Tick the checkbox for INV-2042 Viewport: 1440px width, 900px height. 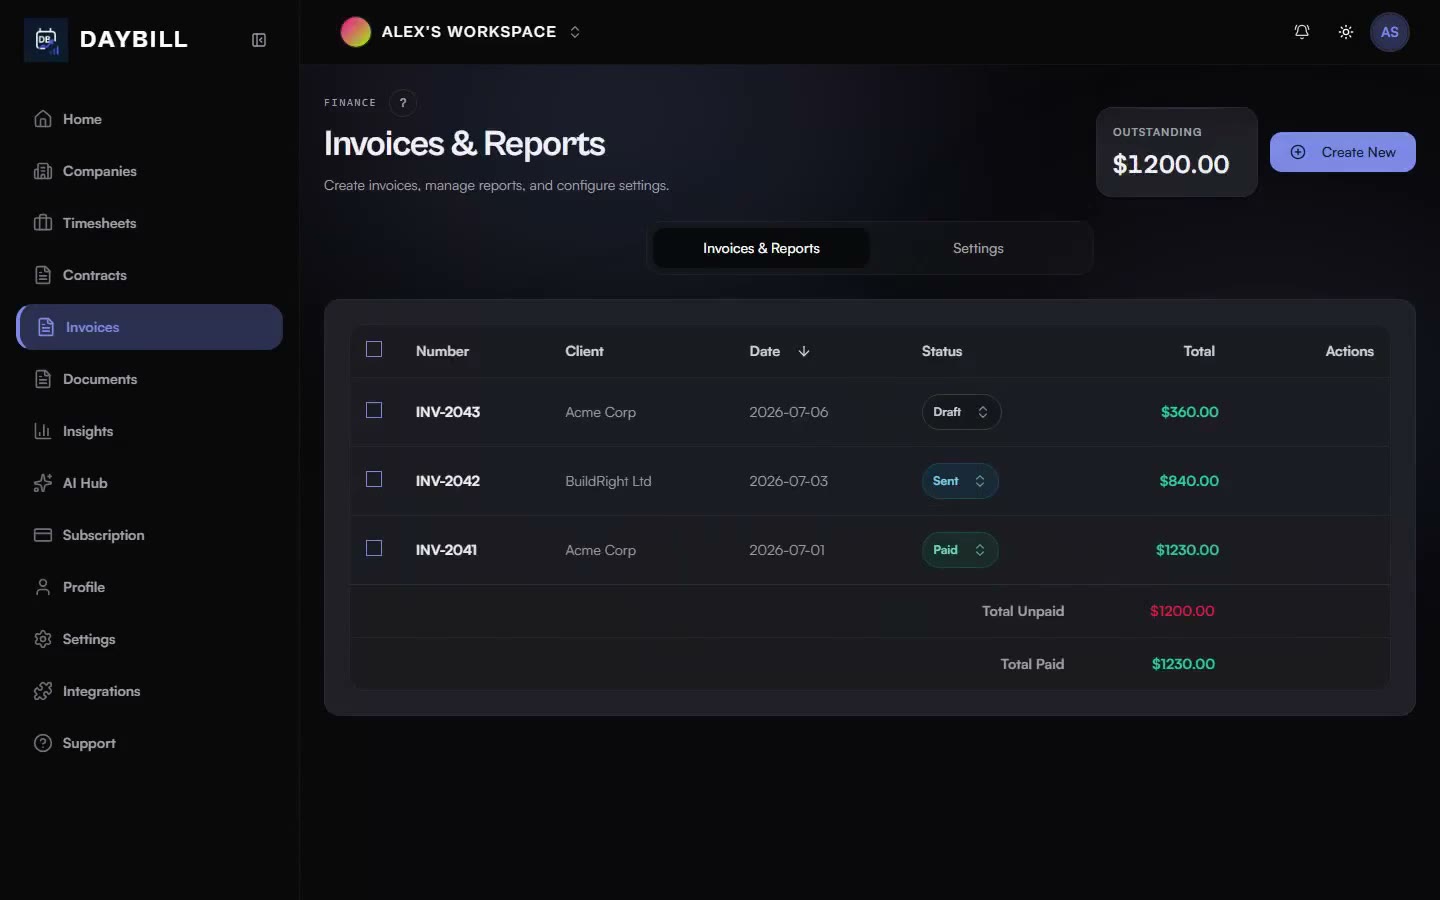[x=374, y=480]
